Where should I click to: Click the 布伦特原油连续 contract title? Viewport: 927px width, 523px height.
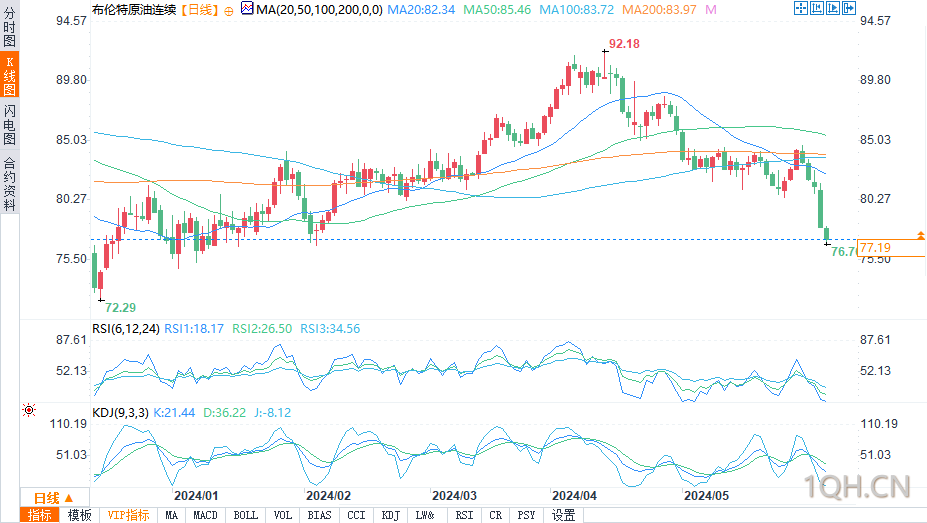click(x=134, y=9)
